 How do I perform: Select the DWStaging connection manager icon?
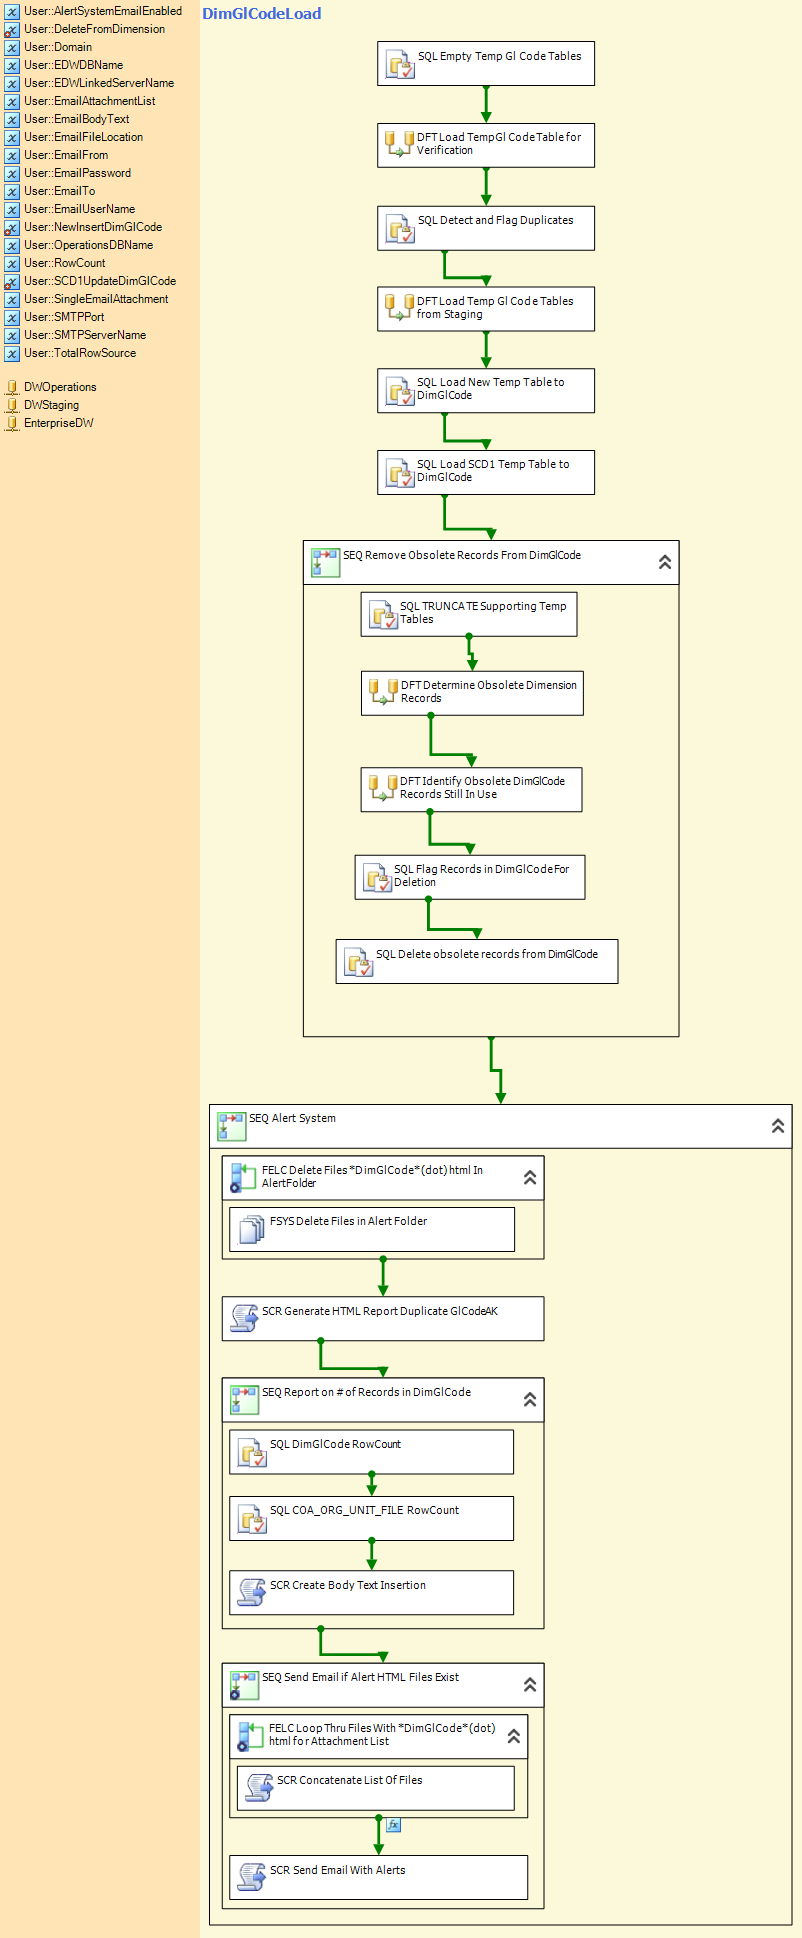pos(12,406)
